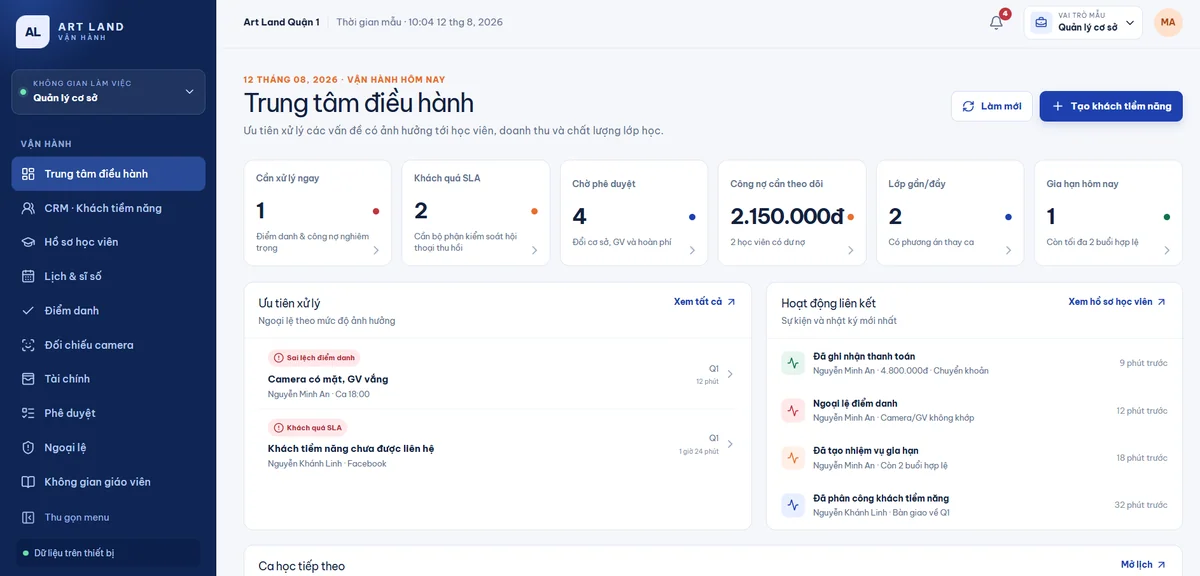Click the warning icon on Khách quá SLA tag
This screenshot has width=1200, height=576.
coord(279,427)
